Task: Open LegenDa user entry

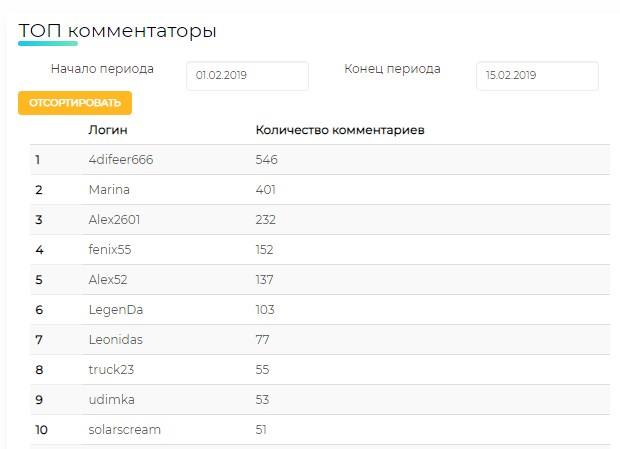Action: tap(116, 309)
